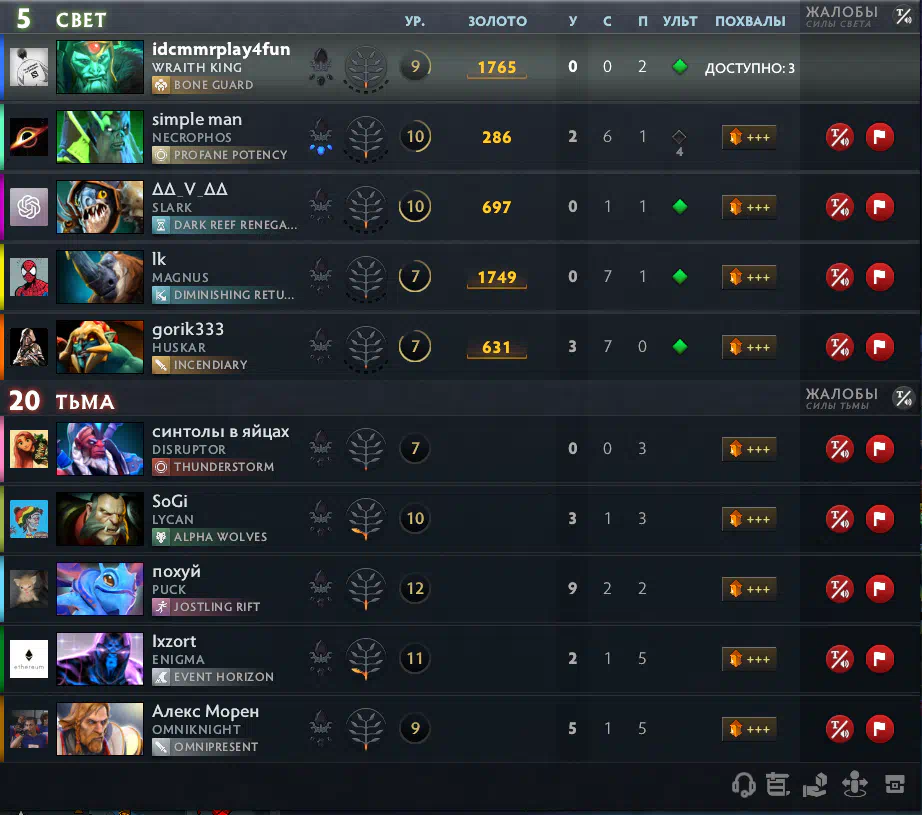Click the scroll list icon at bottom
This screenshot has width=922, height=815.
(778, 784)
